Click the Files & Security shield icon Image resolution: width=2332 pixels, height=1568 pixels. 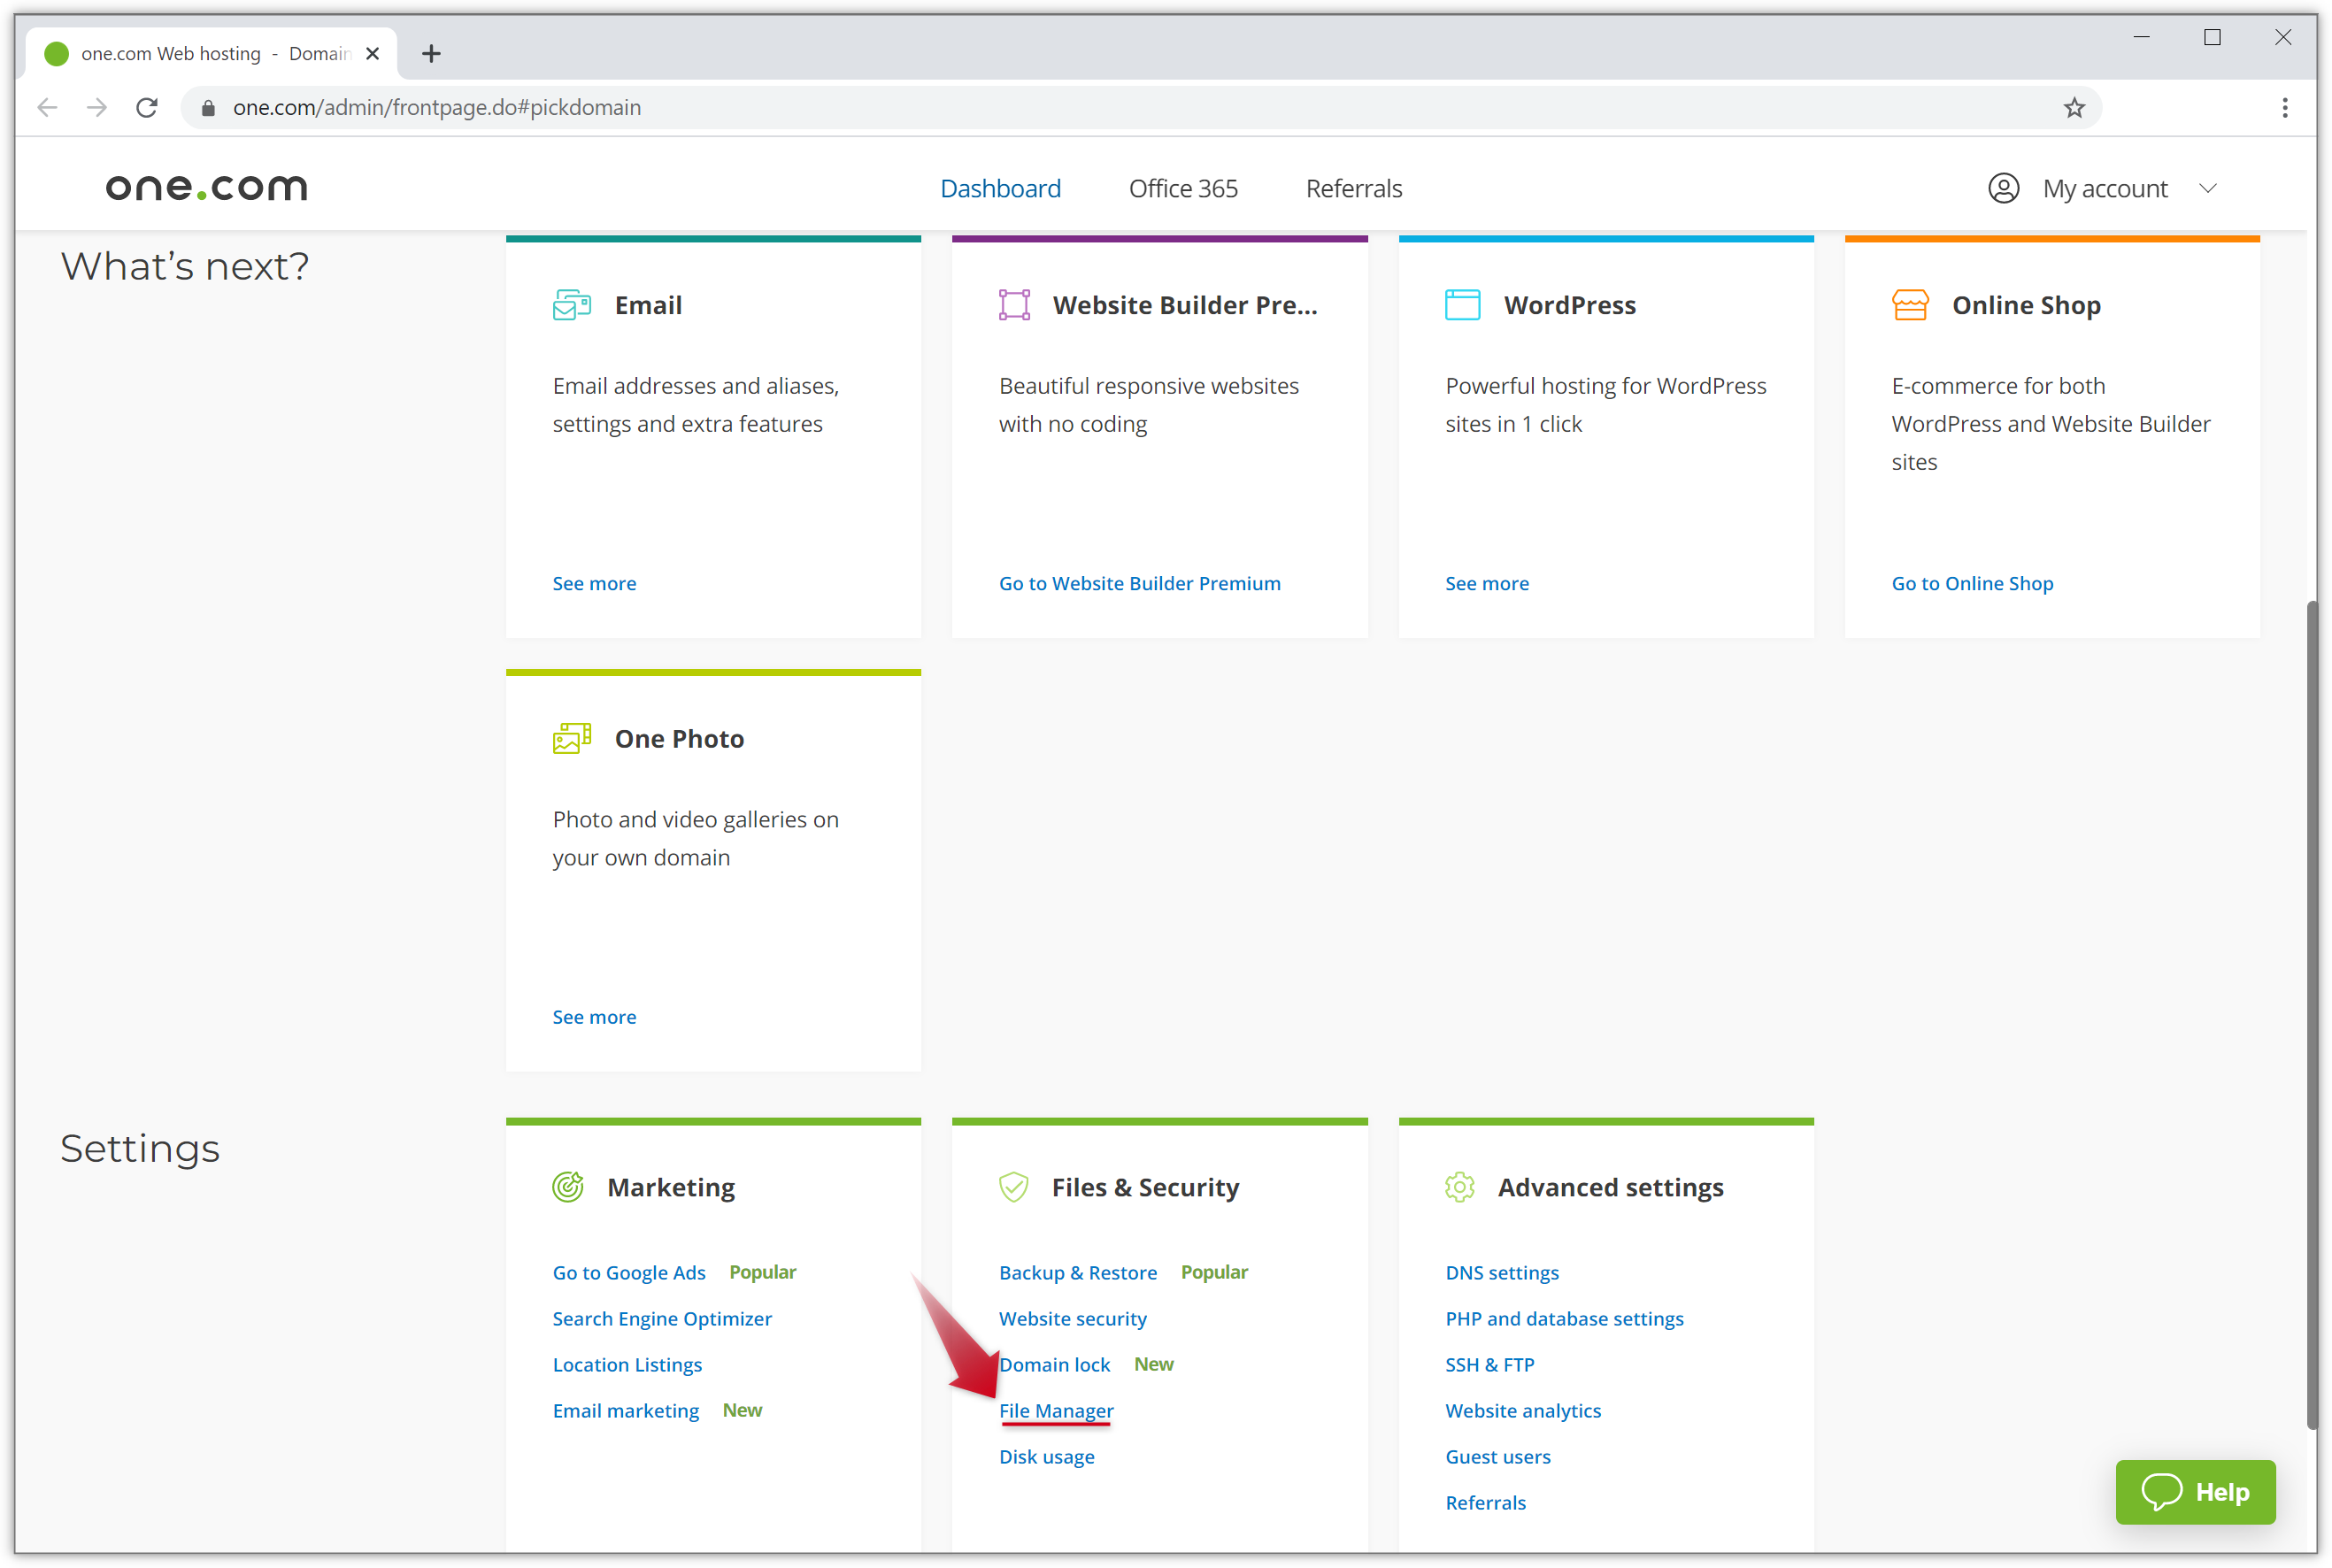(1013, 1187)
